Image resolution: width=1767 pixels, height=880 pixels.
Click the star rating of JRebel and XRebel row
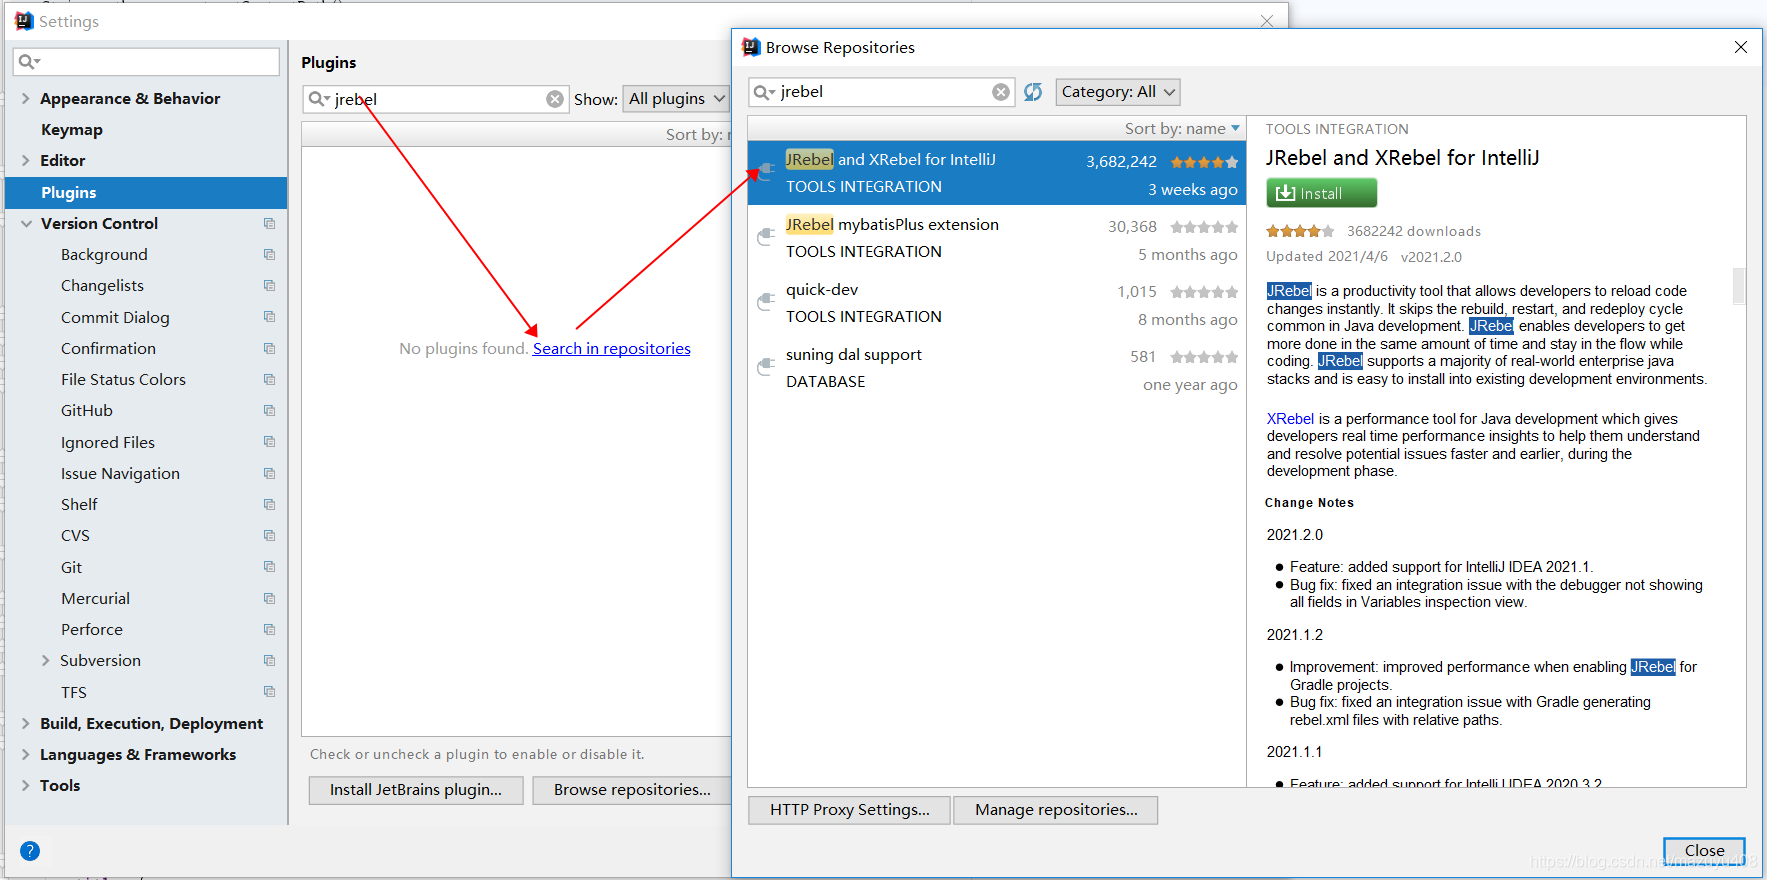[1204, 162]
